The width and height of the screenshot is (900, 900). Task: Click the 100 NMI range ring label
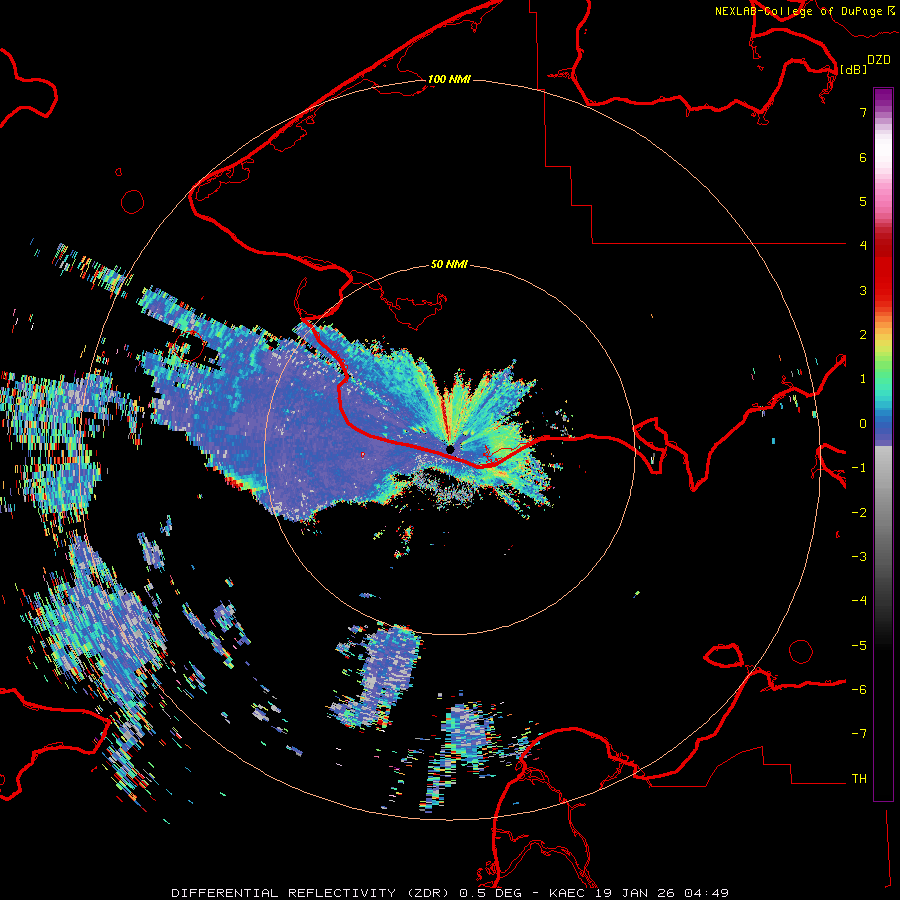pos(449,79)
